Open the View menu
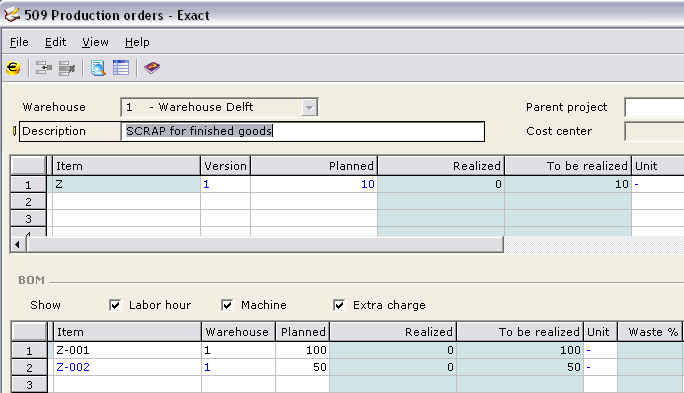The height and width of the screenshot is (393, 684). (95, 42)
